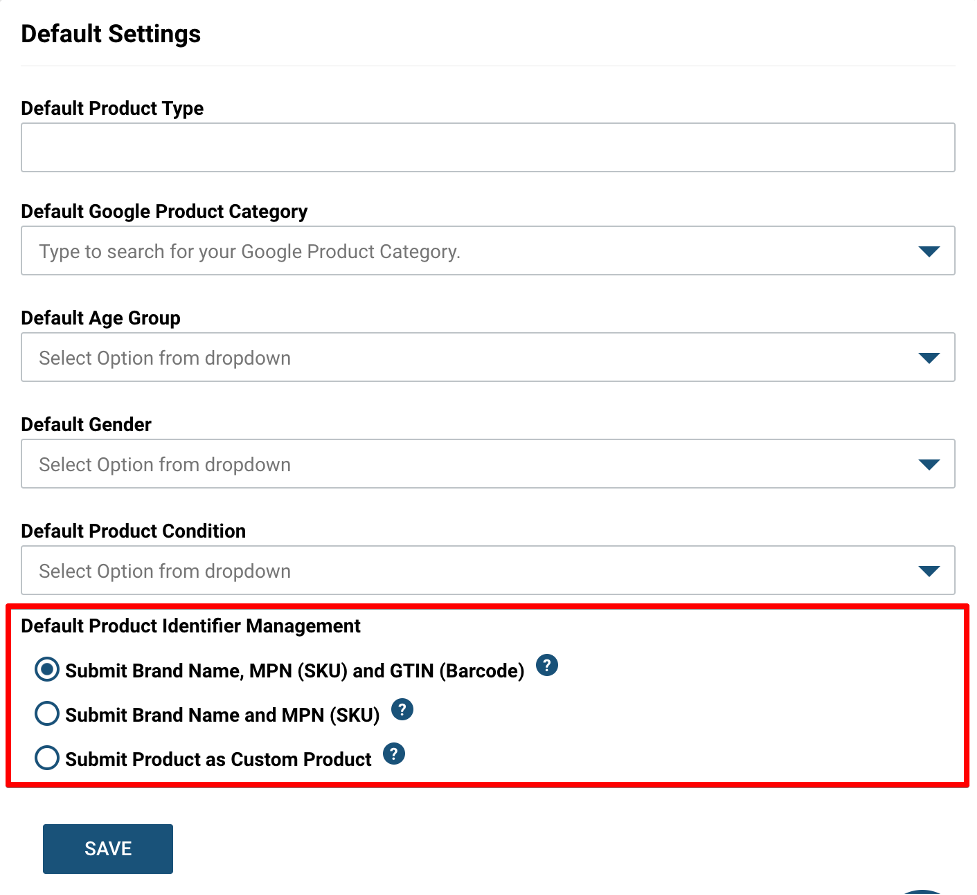Image resolution: width=977 pixels, height=895 pixels.
Task: Click the Default Google Product Category label
Action: point(164,212)
